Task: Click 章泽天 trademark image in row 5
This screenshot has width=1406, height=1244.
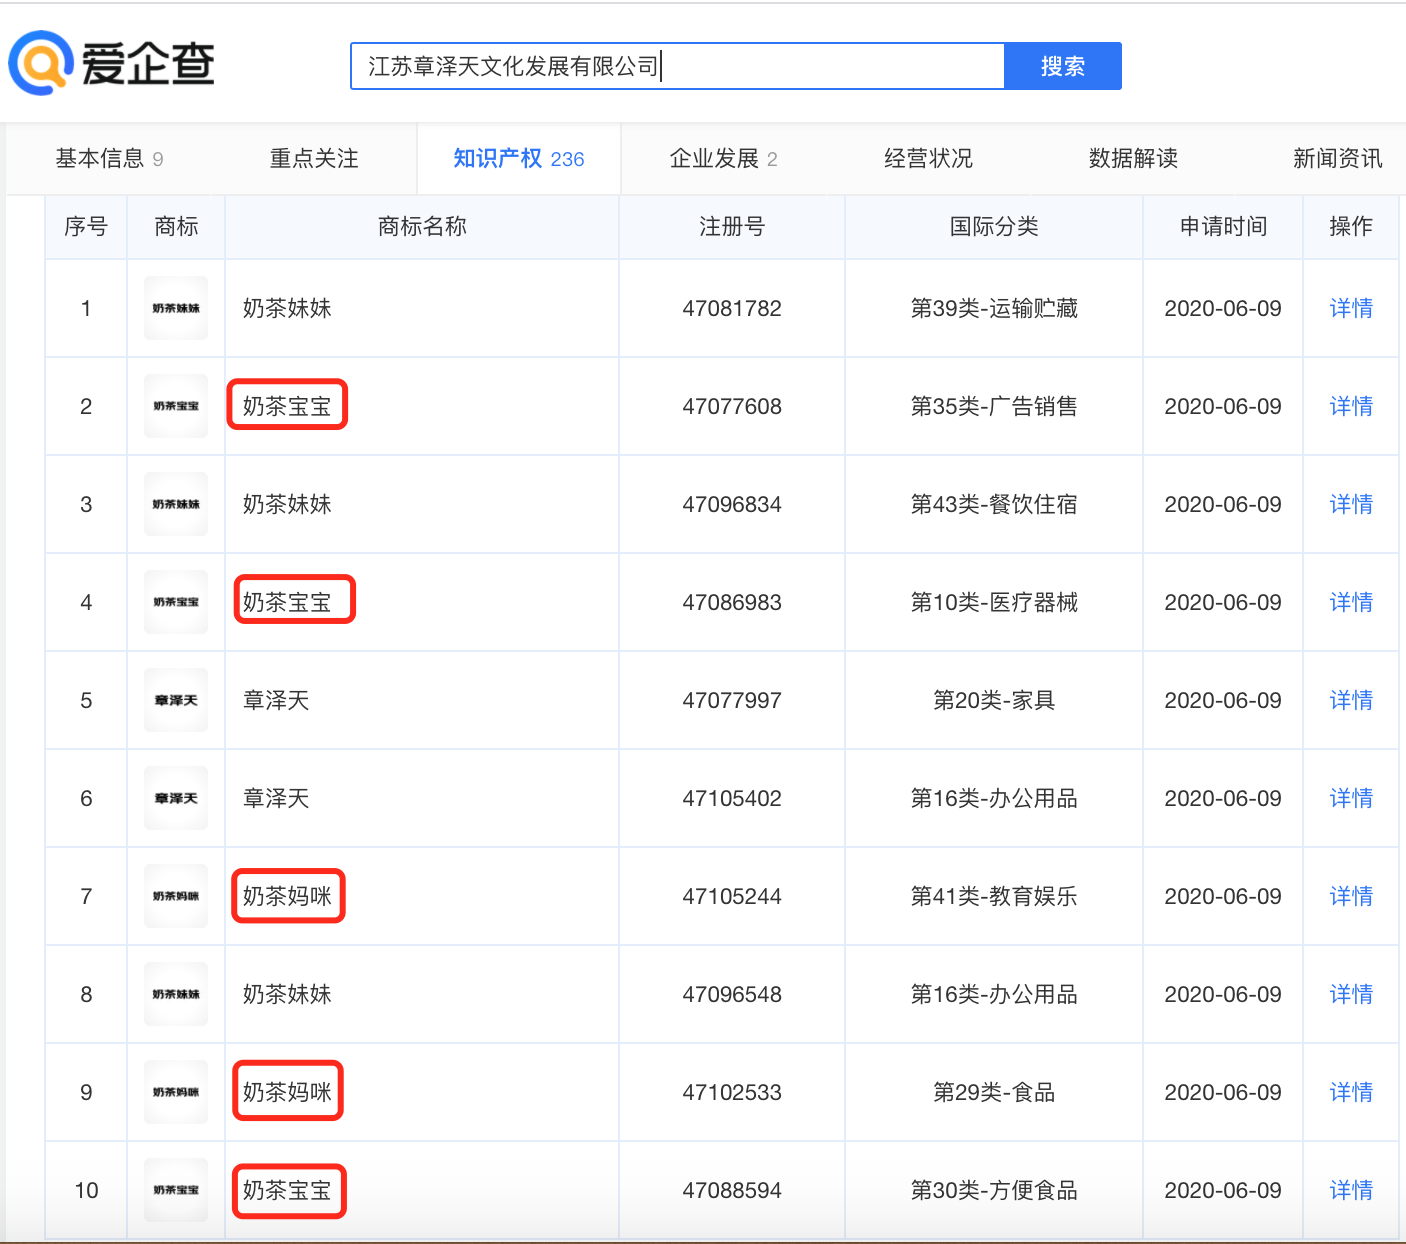Action: 176,700
